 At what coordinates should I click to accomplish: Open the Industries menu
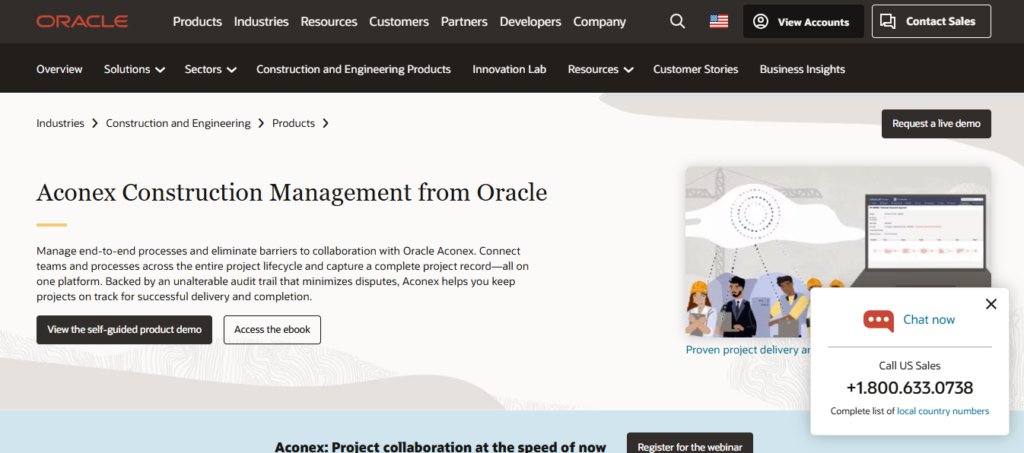tap(261, 22)
